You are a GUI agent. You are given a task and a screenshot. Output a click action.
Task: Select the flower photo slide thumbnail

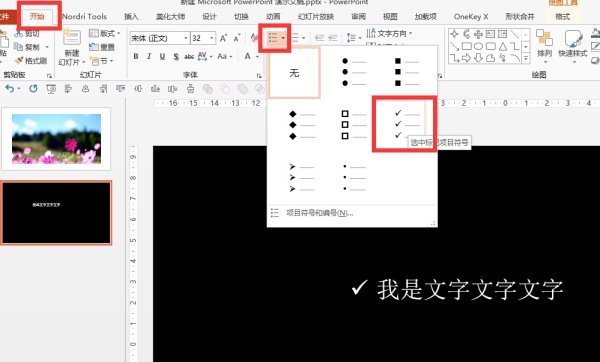tap(56, 139)
